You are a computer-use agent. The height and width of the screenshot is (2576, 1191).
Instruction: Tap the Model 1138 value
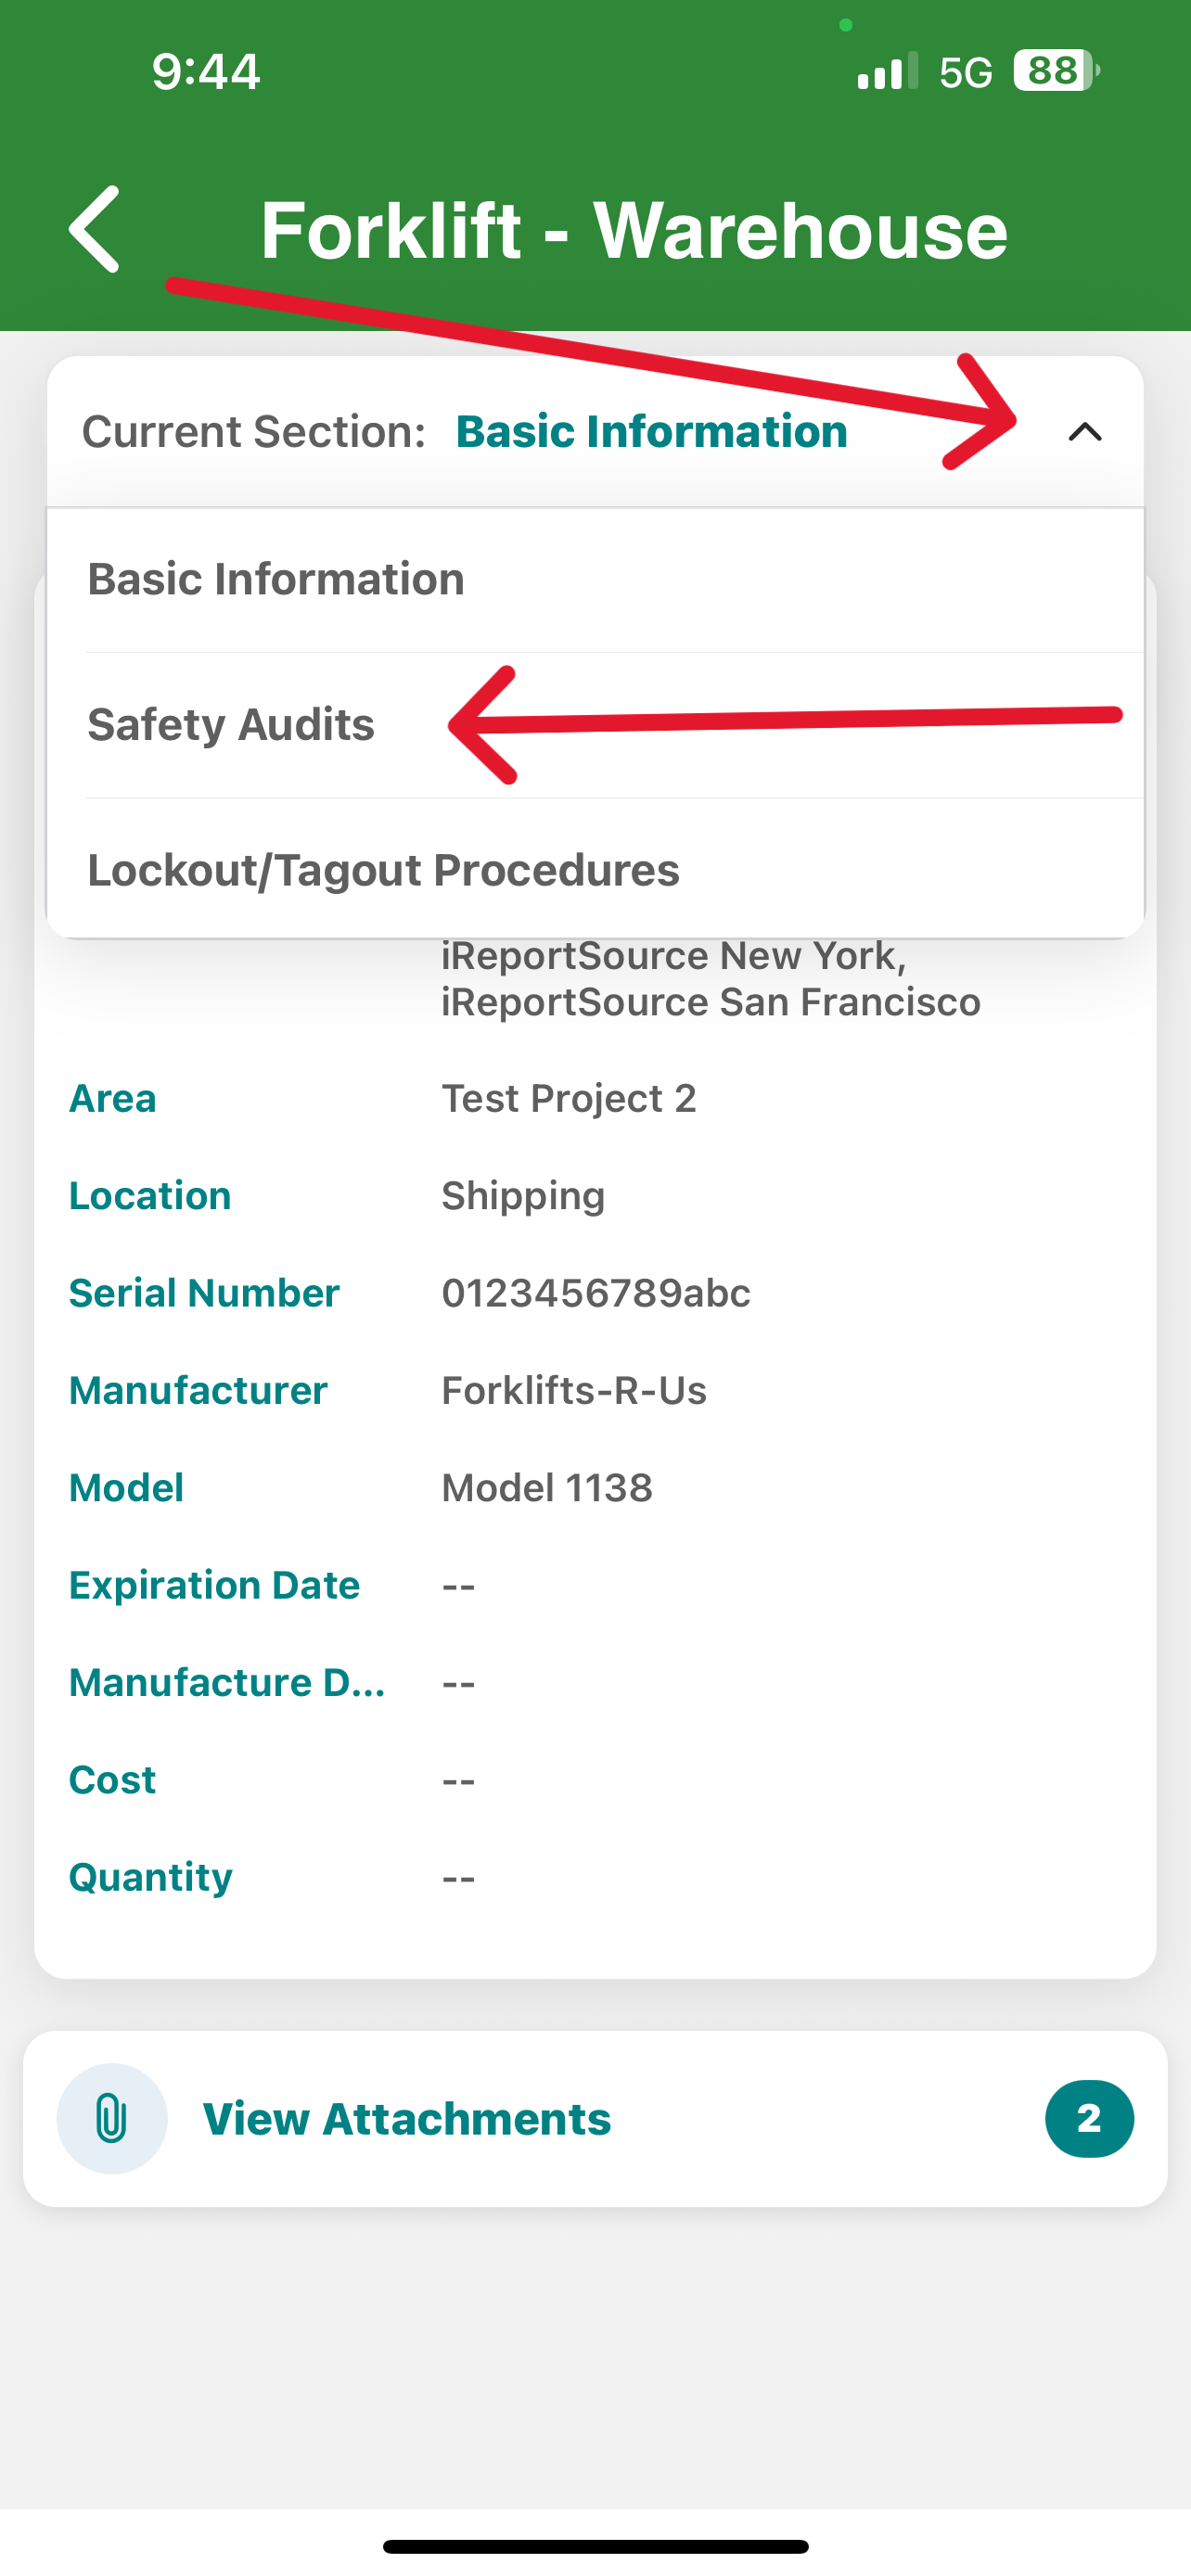pyautogui.click(x=547, y=1488)
